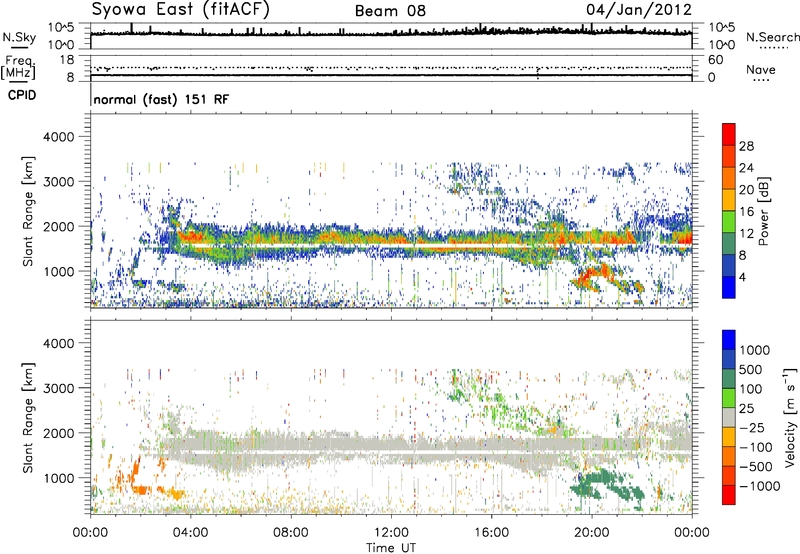Click the 'N.Search' legend label
The height and width of the screenshot is (554, 800).
pyautogui.click(x=772, y=37)
